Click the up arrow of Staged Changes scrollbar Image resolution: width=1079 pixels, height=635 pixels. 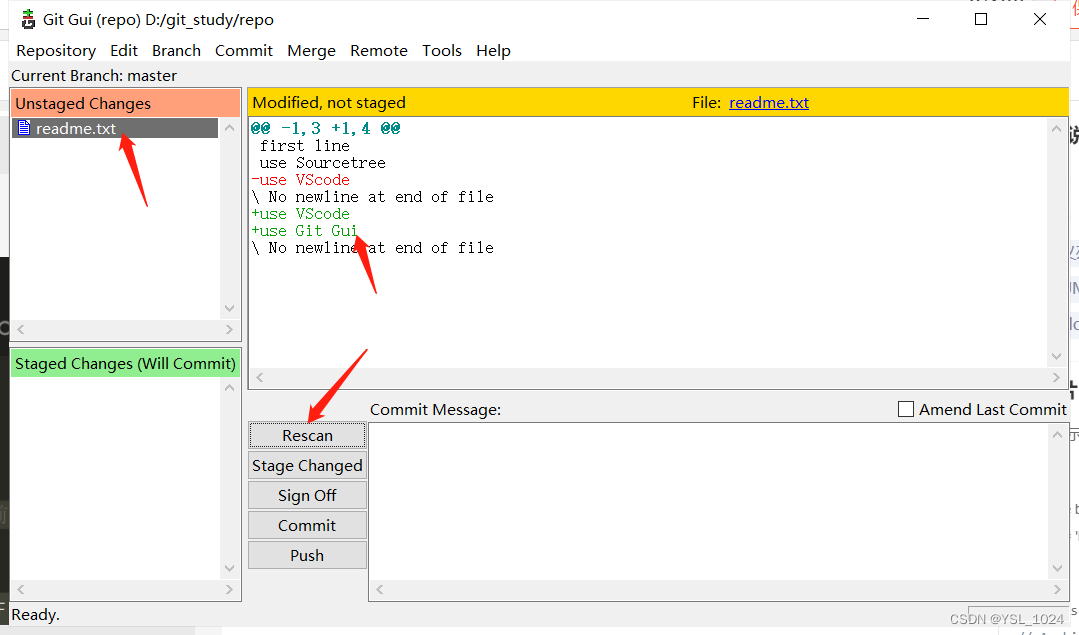tap(230, 387)
